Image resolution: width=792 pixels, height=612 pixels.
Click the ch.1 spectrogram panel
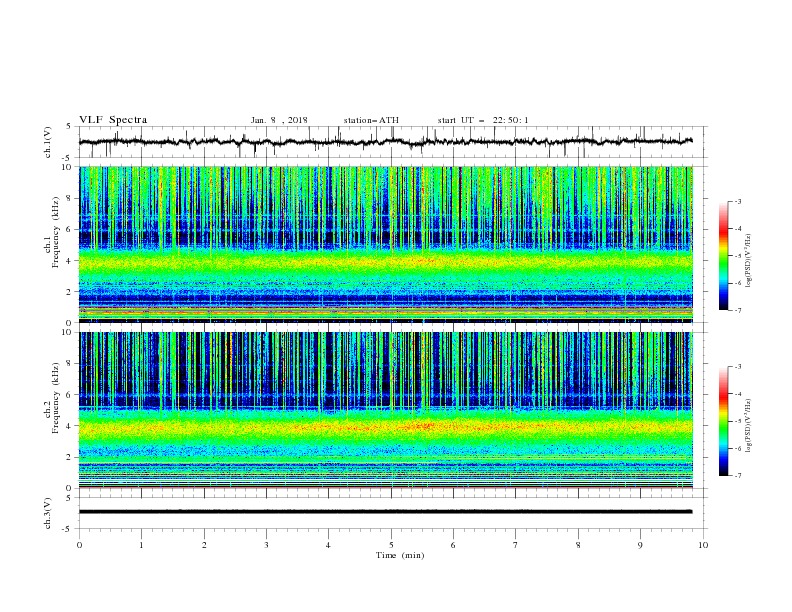[386, 244]
